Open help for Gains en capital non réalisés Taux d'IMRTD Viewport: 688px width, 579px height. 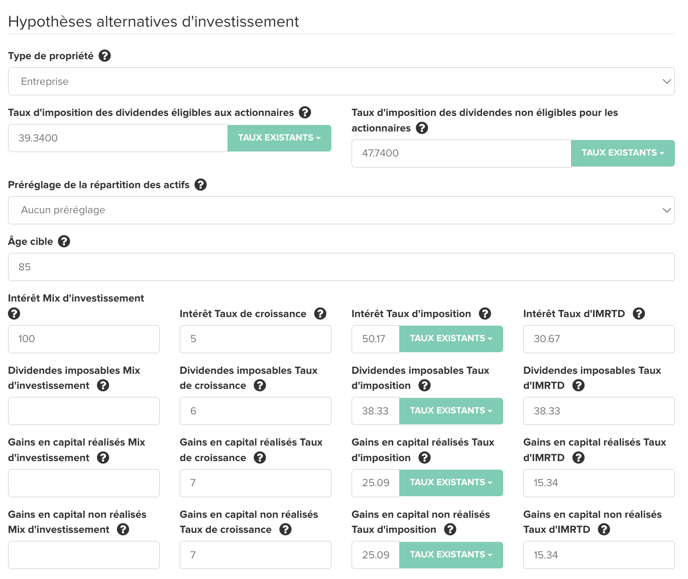tap(604, 529)
